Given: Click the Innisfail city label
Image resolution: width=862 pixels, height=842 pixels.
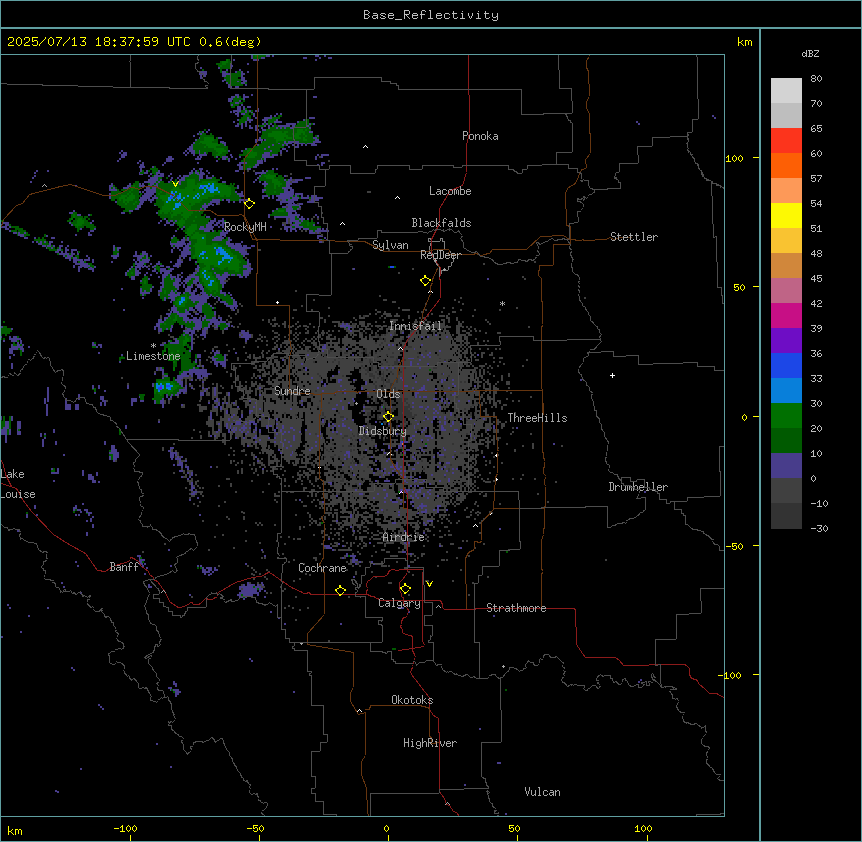Looking at the screenshot, I should [x=415, y=326].
